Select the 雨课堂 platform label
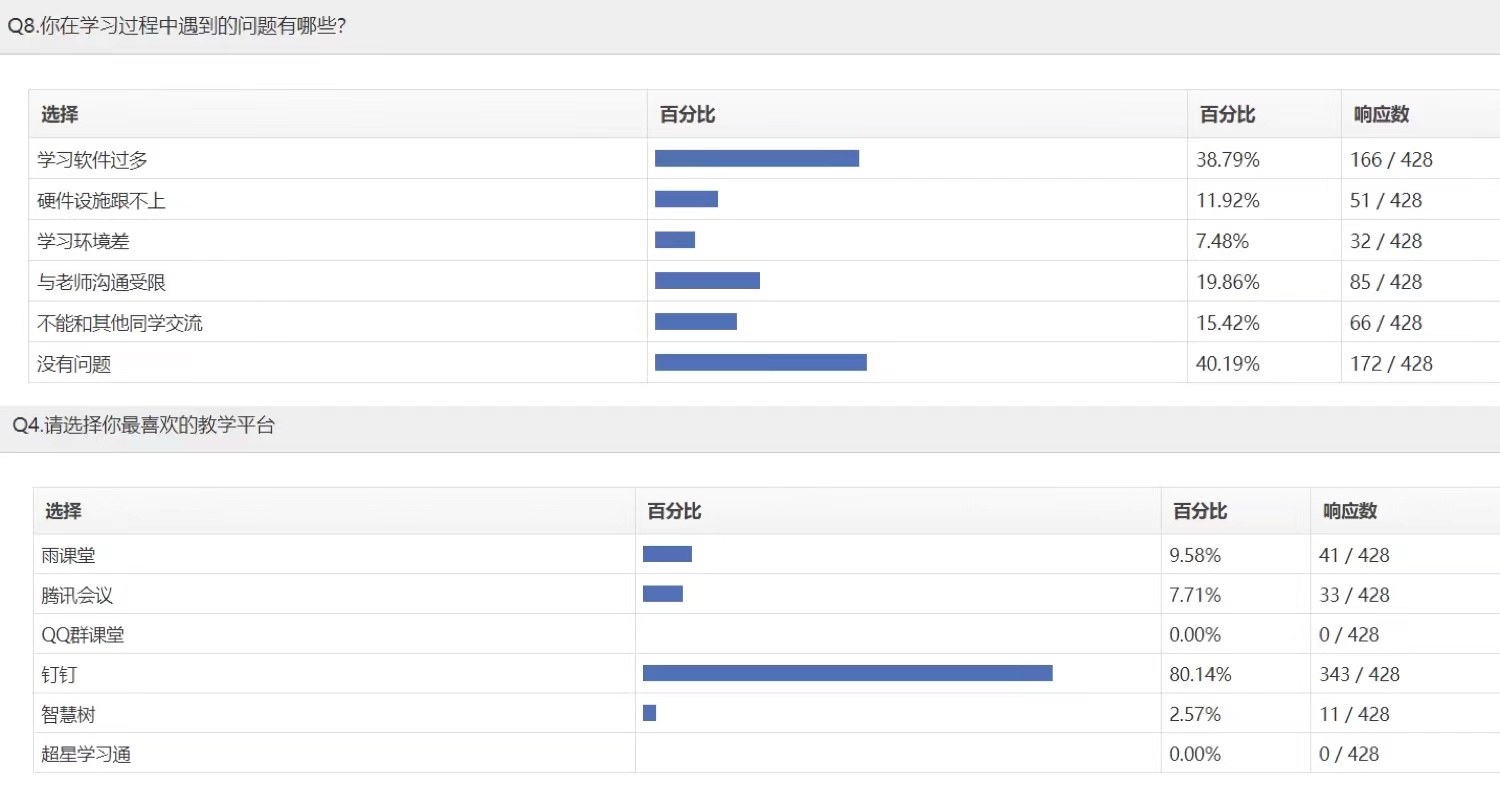The width and height of the screenshot is (1500, 794). coord(68,555)
